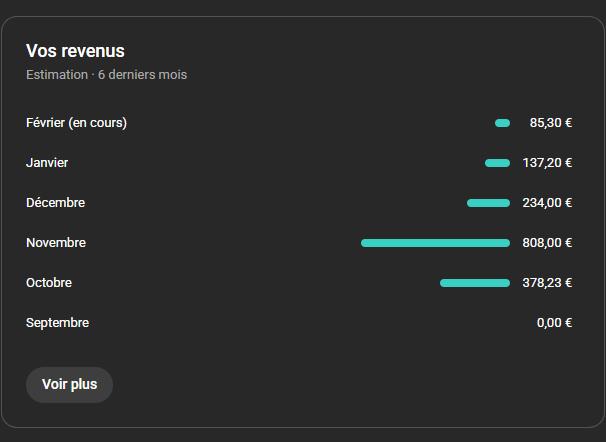Screen dimensions: 606x442
Task: Click the 0,00 € Septembre amount
Action: pos(554,323)
